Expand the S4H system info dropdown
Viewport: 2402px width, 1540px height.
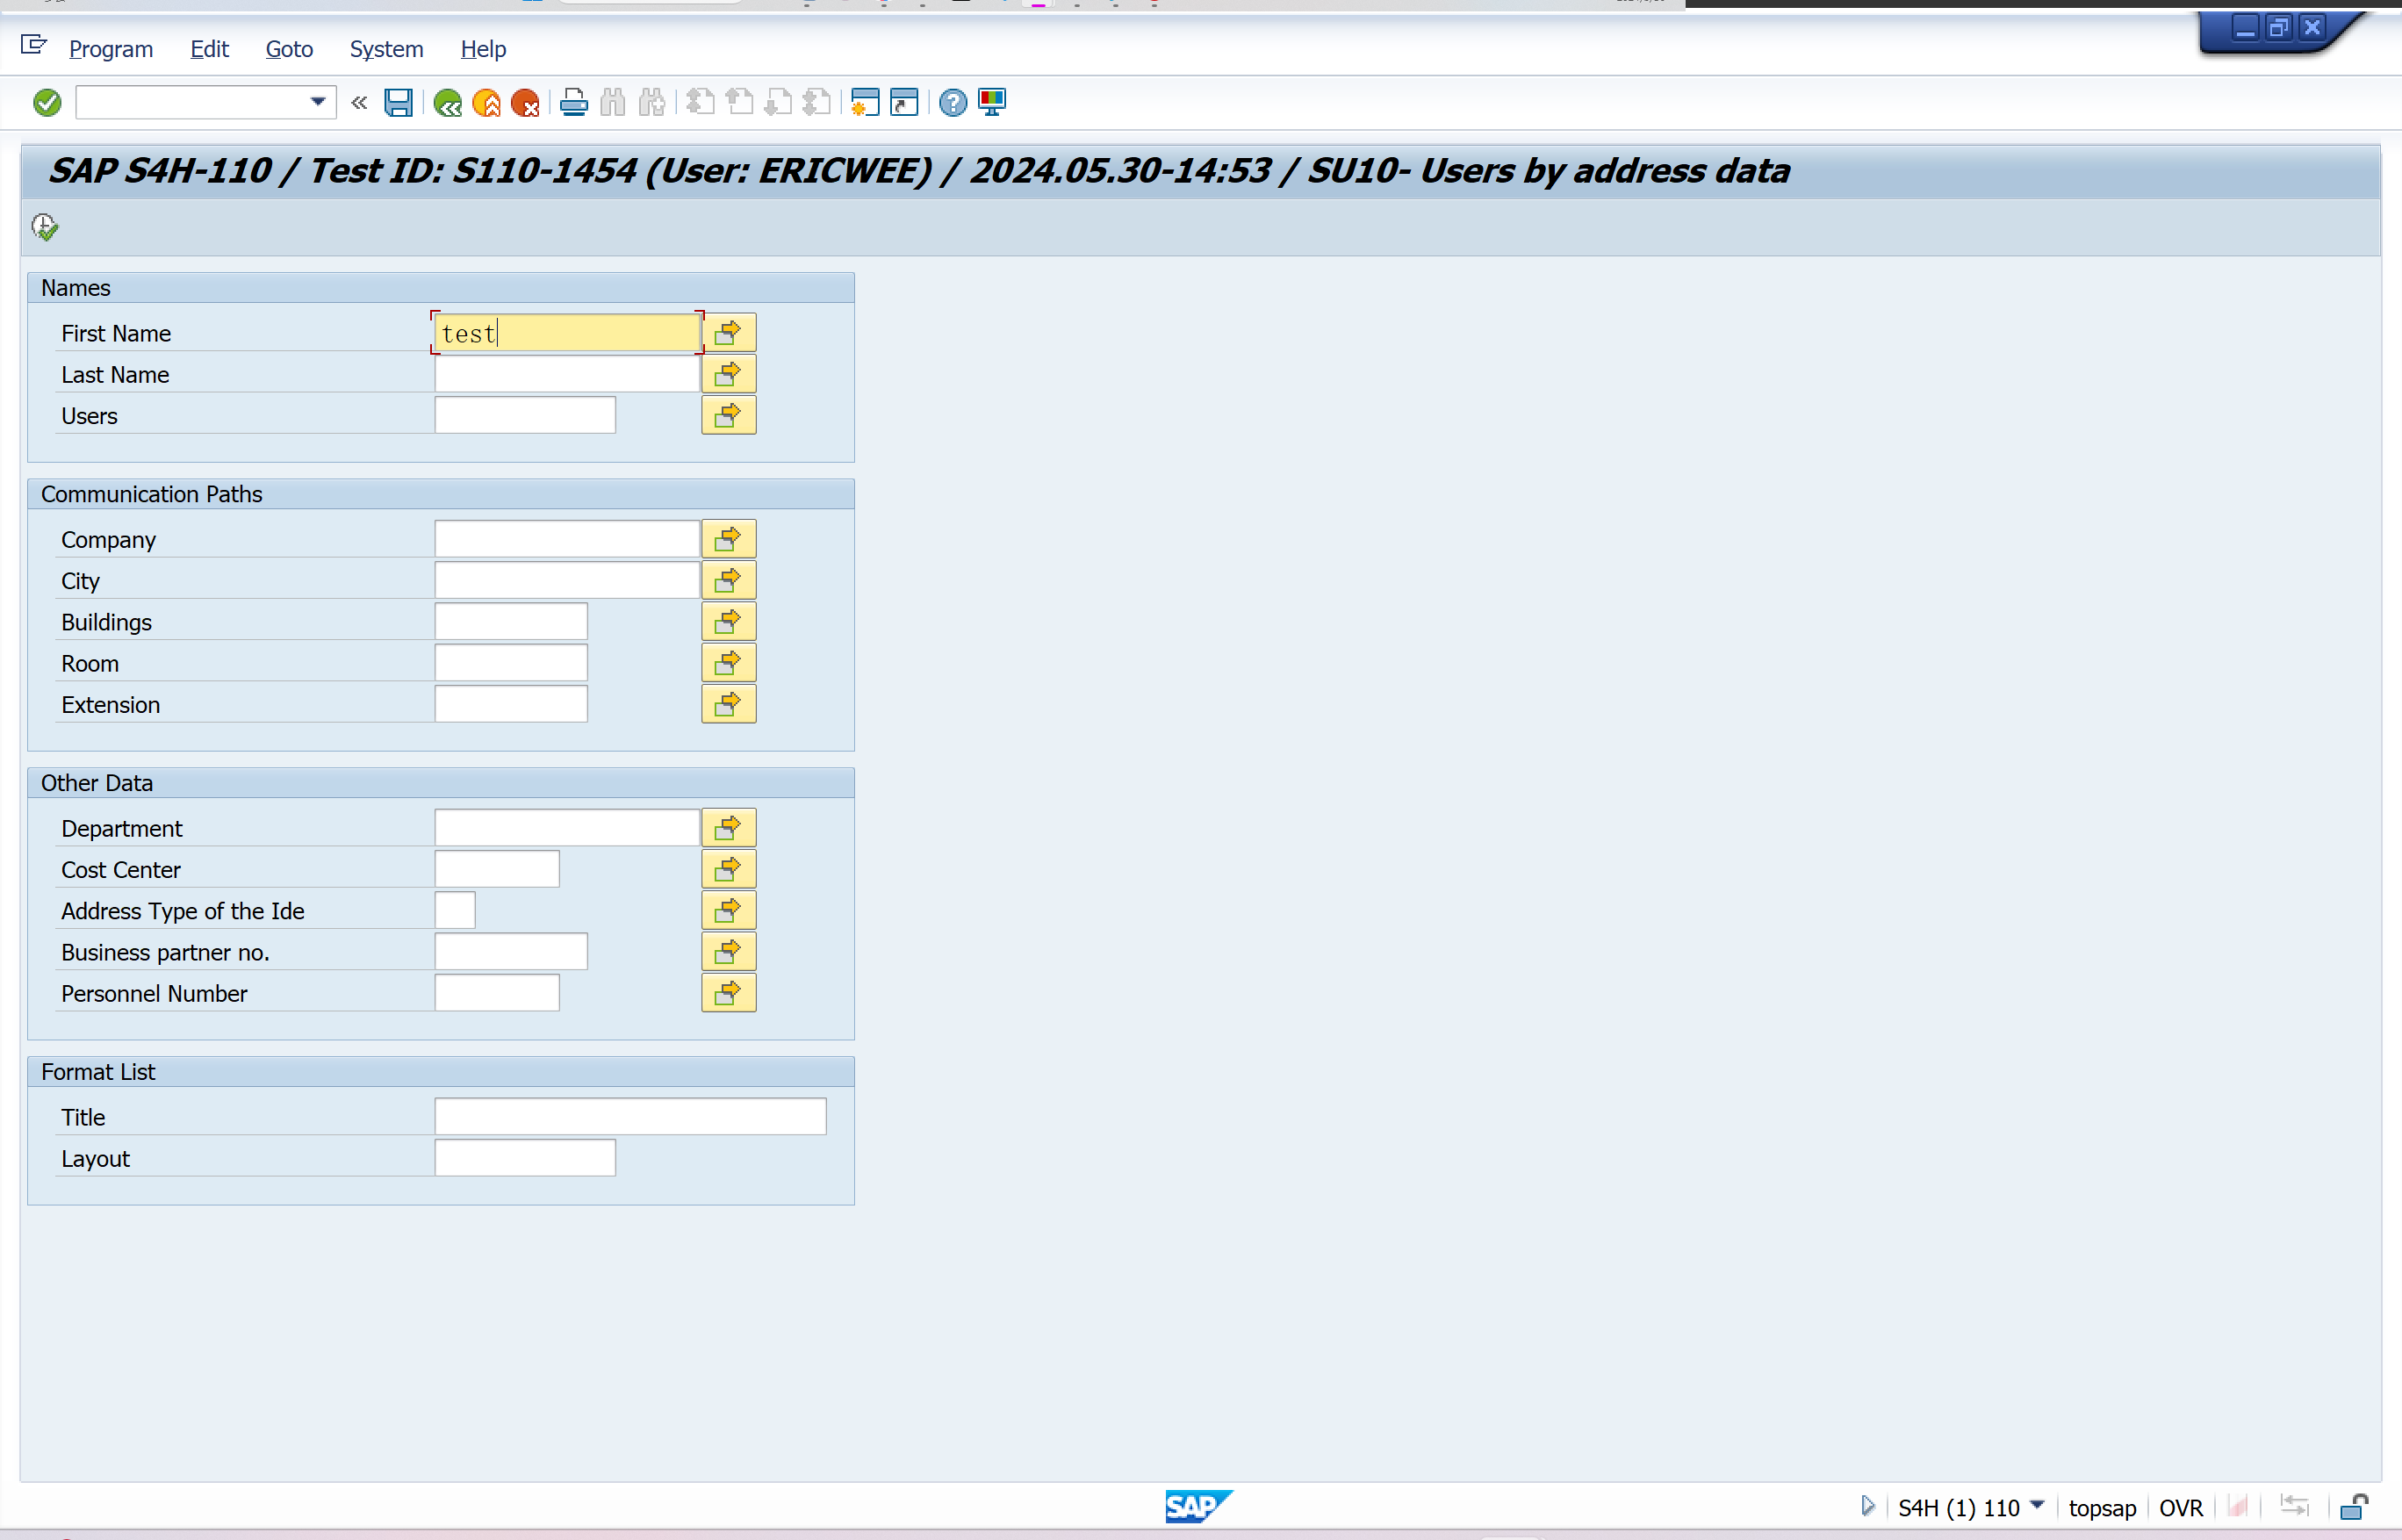tap(2037, 1505)
